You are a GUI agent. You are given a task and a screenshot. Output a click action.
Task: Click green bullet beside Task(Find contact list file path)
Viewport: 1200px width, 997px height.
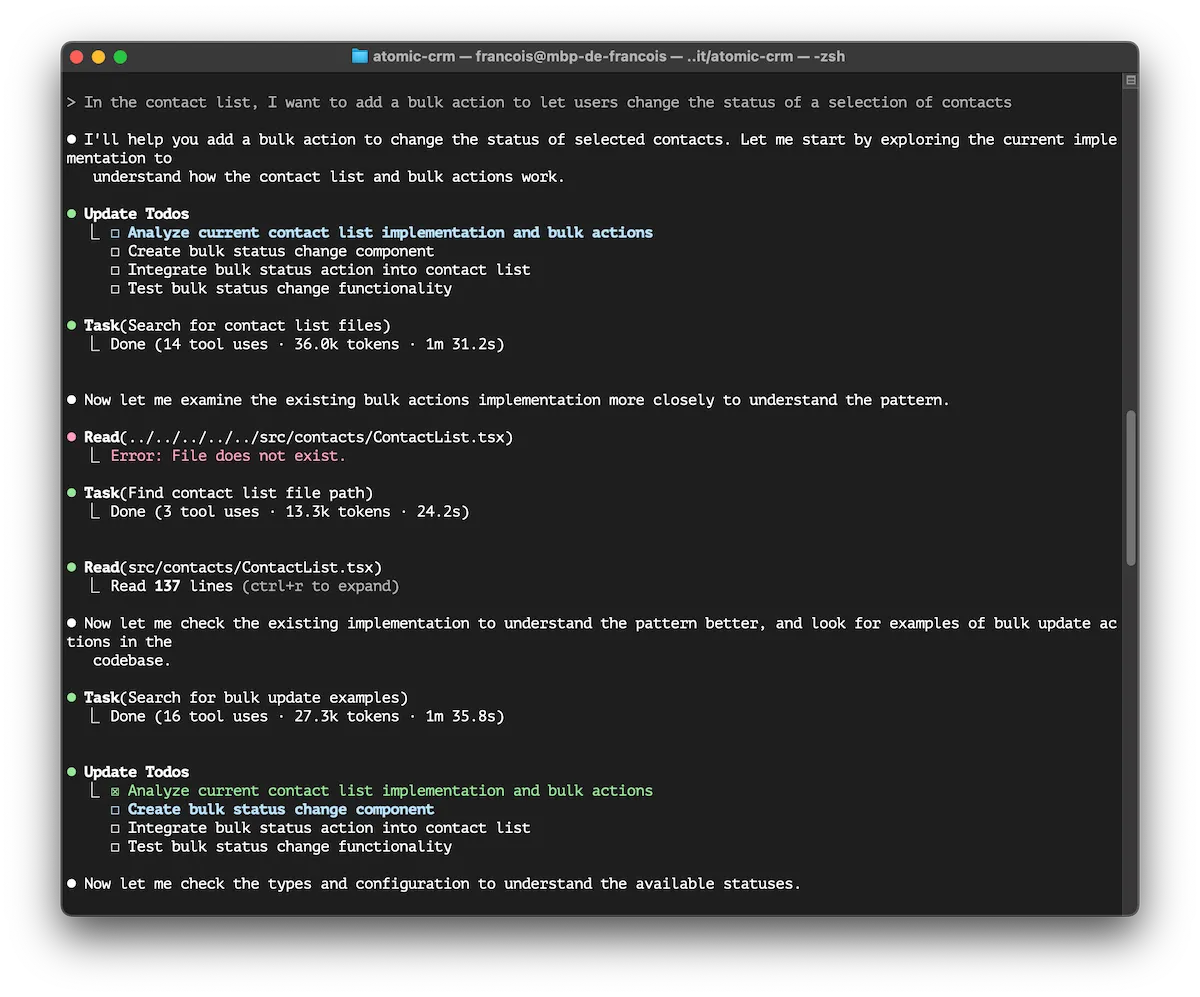tap(72, 493)
